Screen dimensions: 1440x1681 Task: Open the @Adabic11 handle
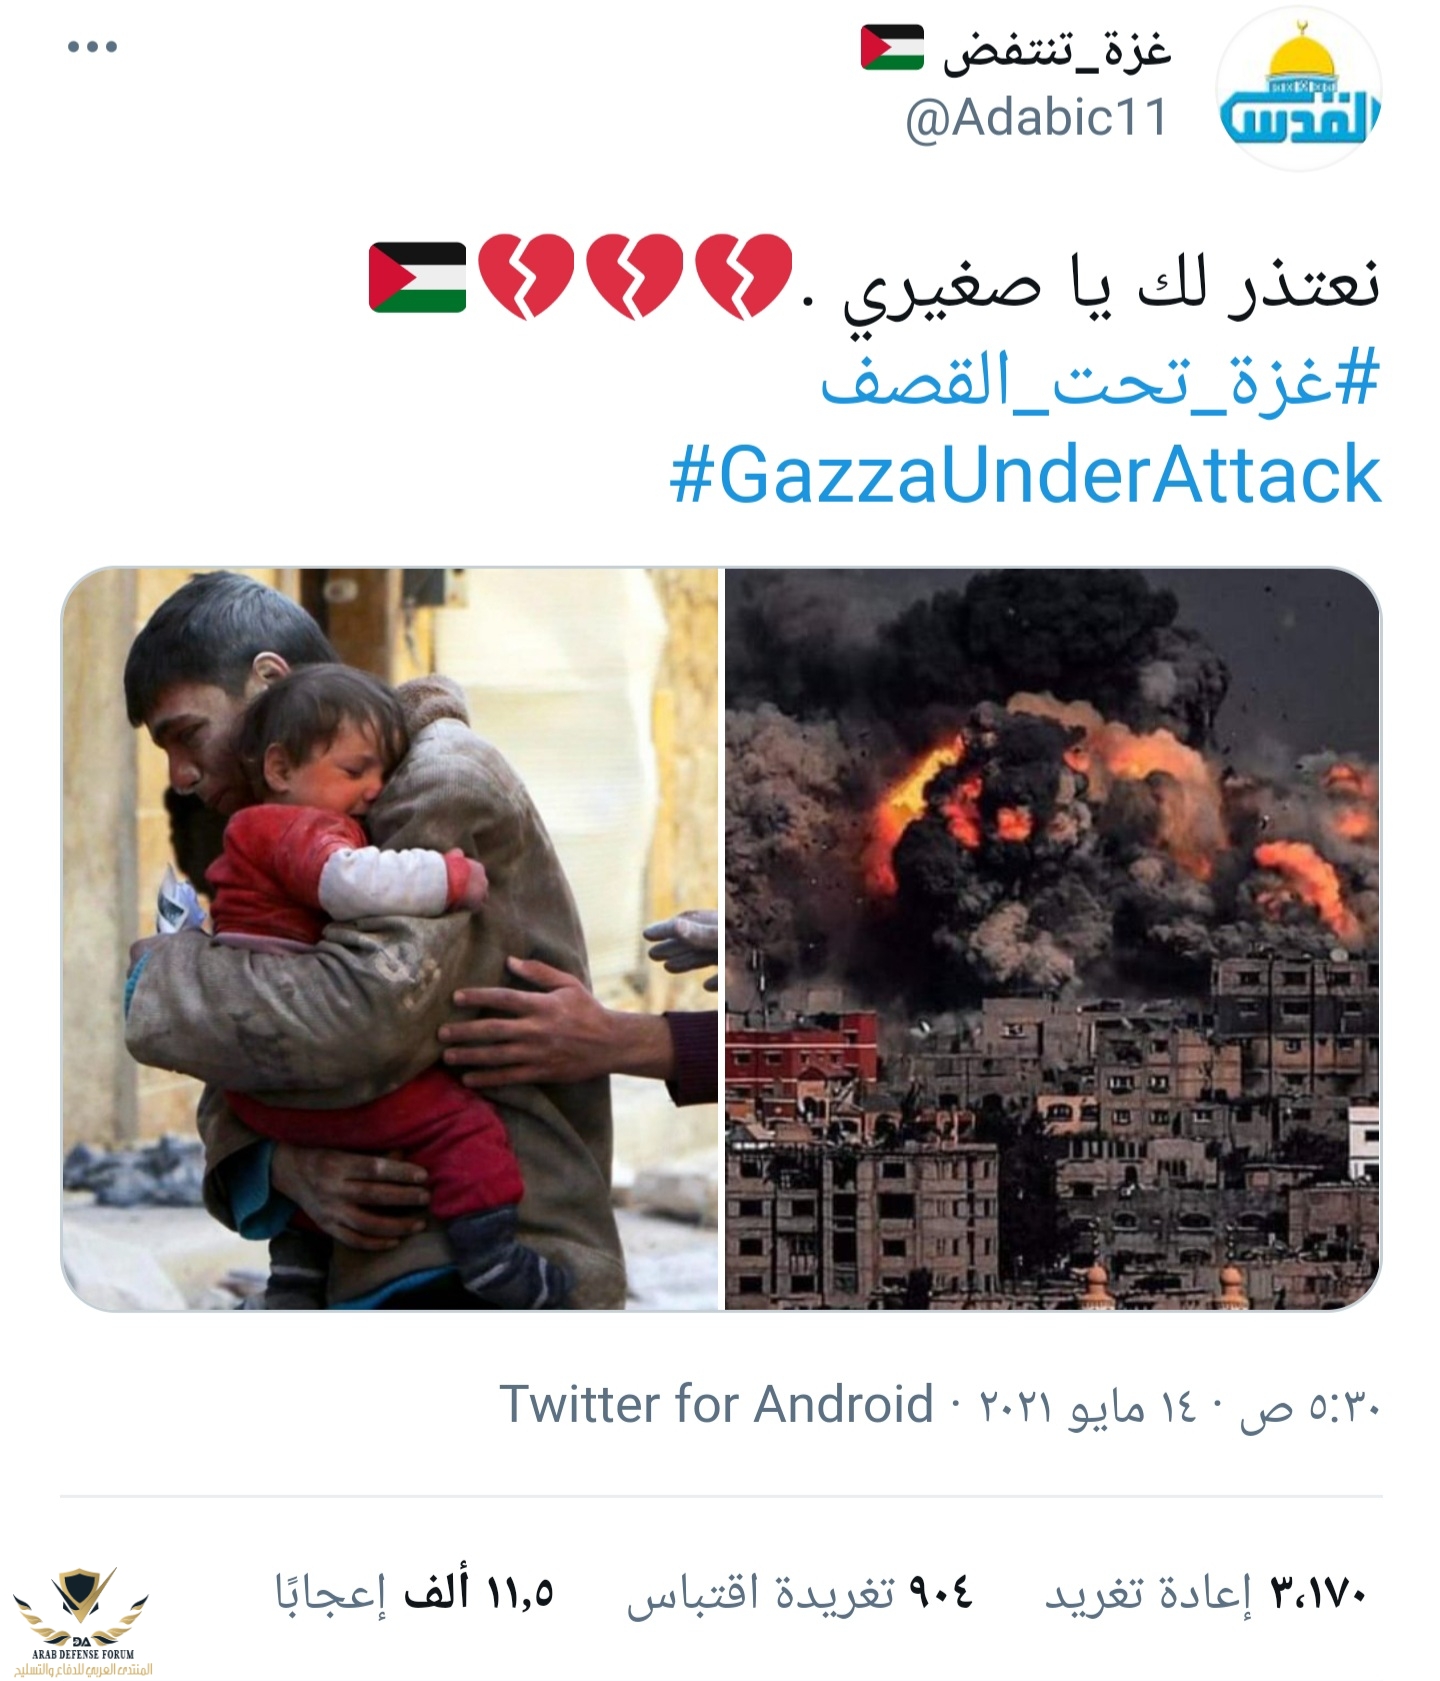(1037, 118)
